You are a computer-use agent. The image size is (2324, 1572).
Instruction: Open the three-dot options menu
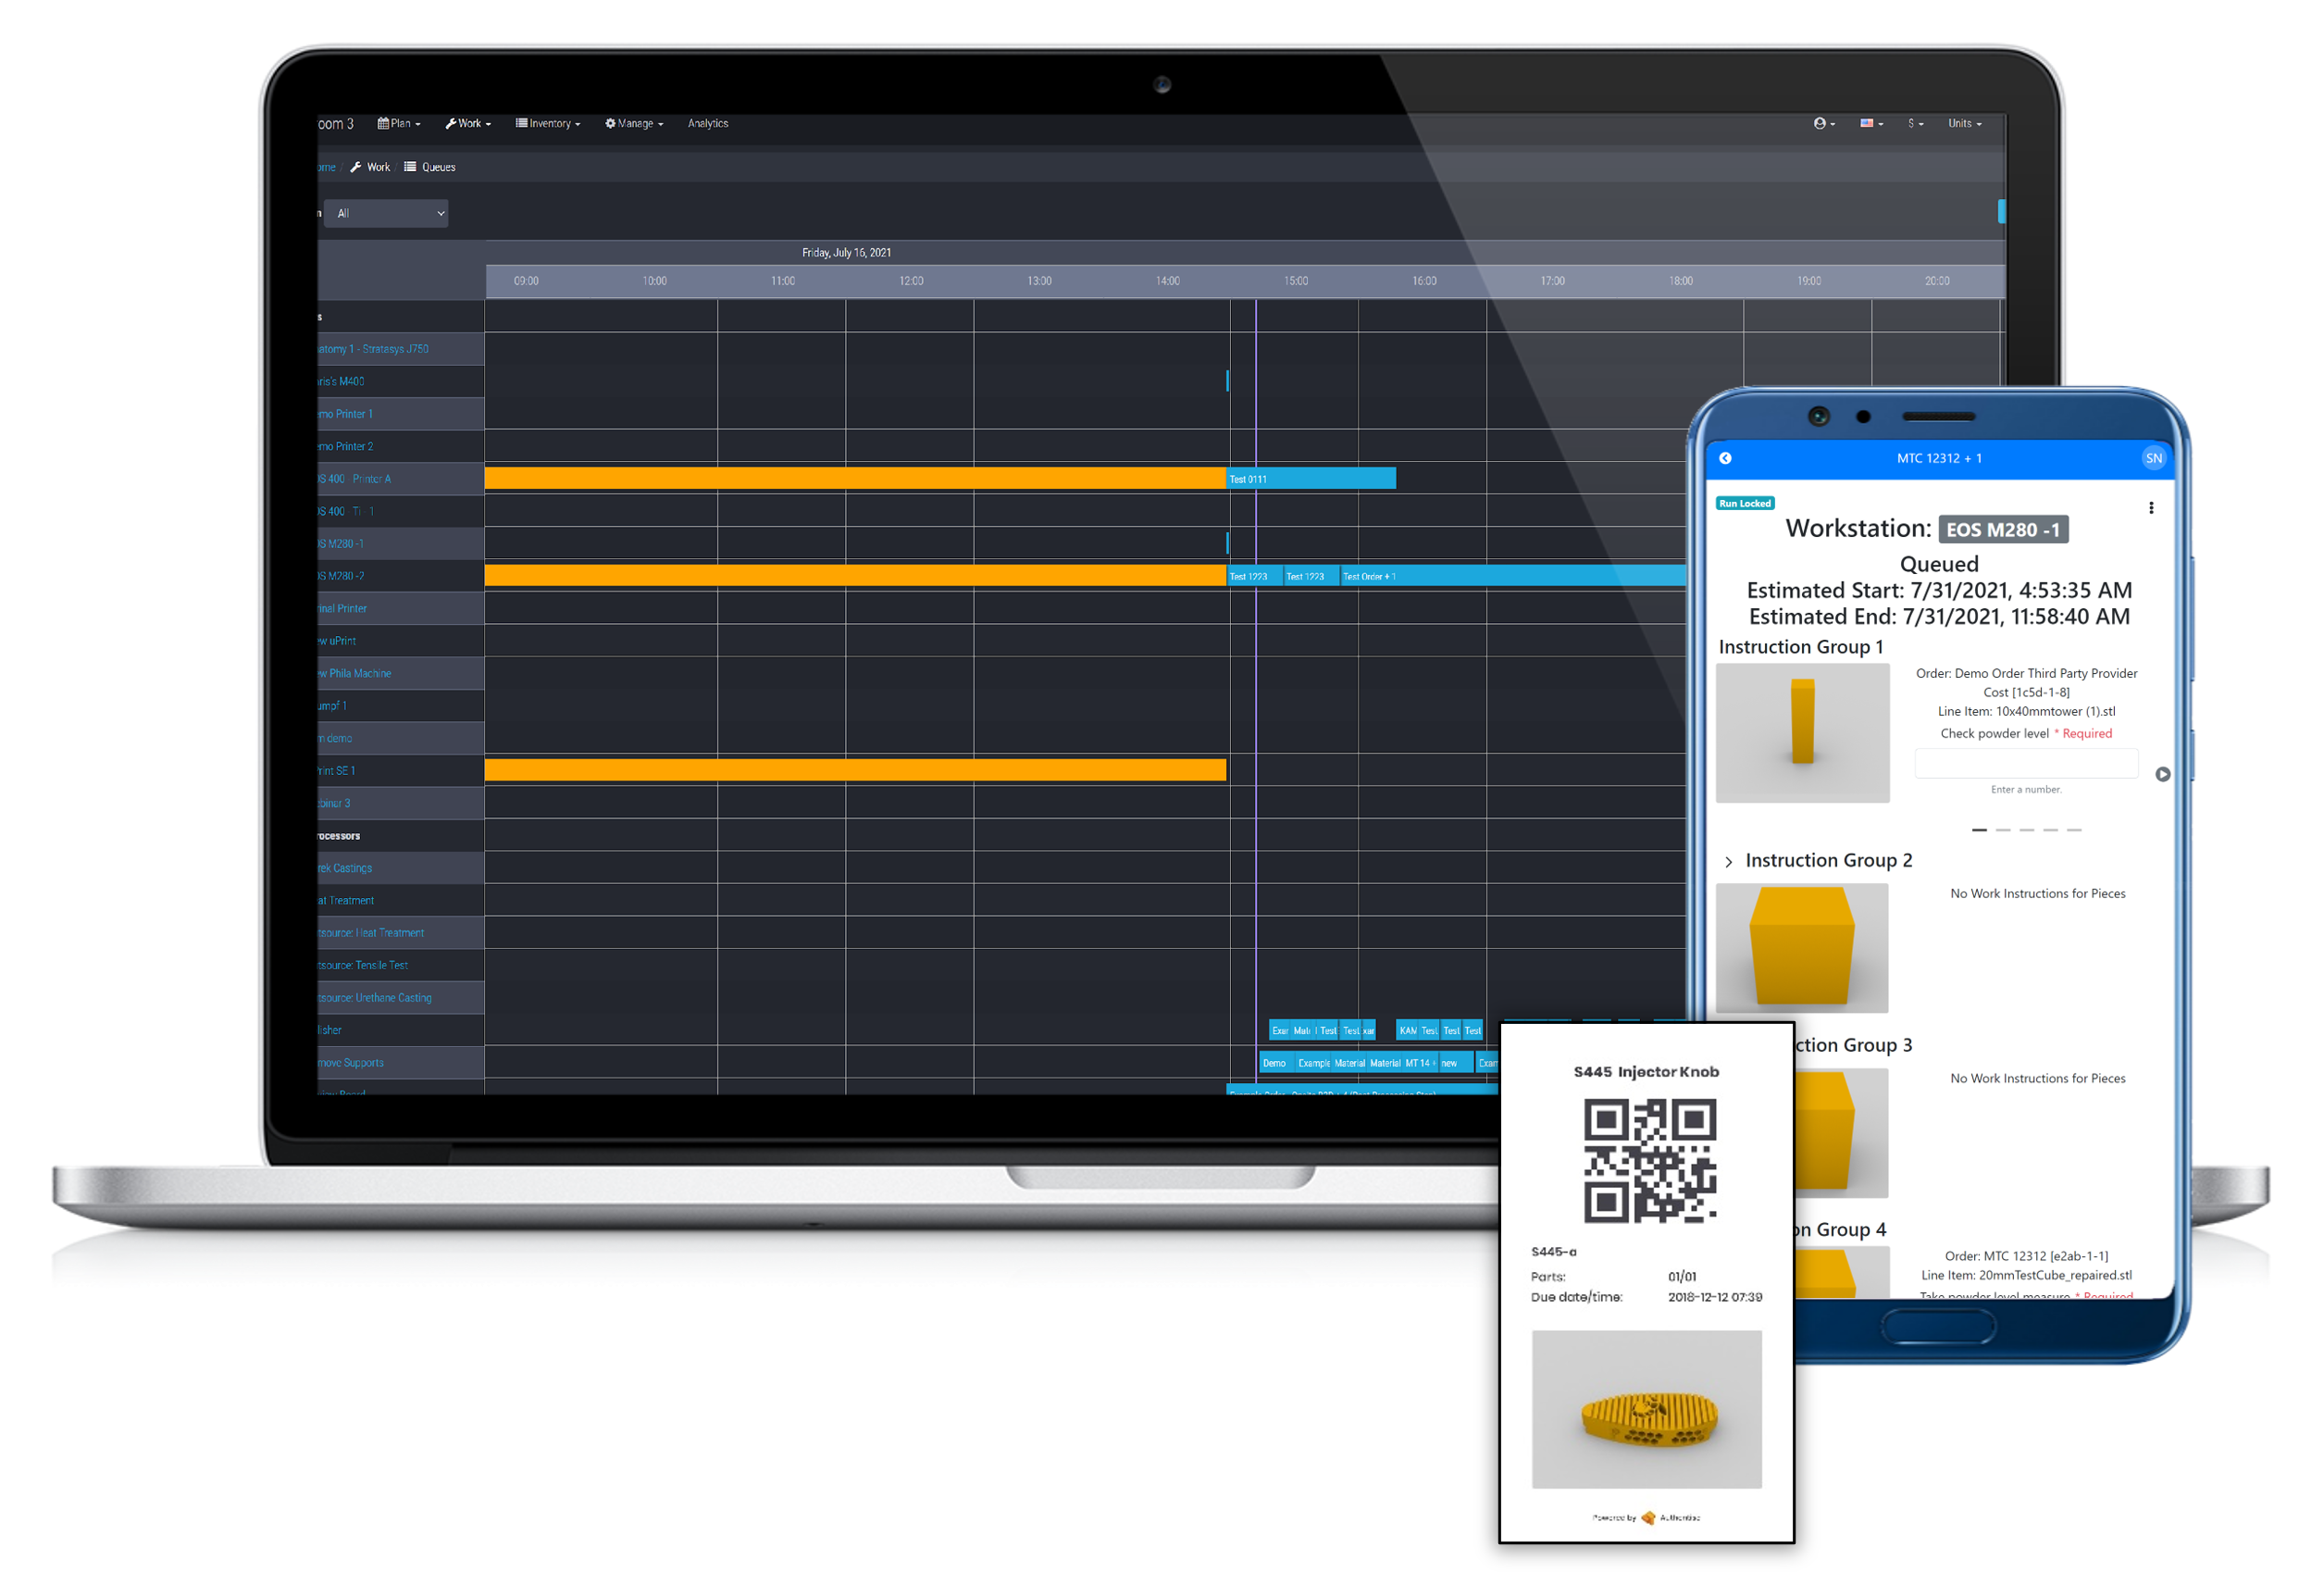(x=2151, y=508)
